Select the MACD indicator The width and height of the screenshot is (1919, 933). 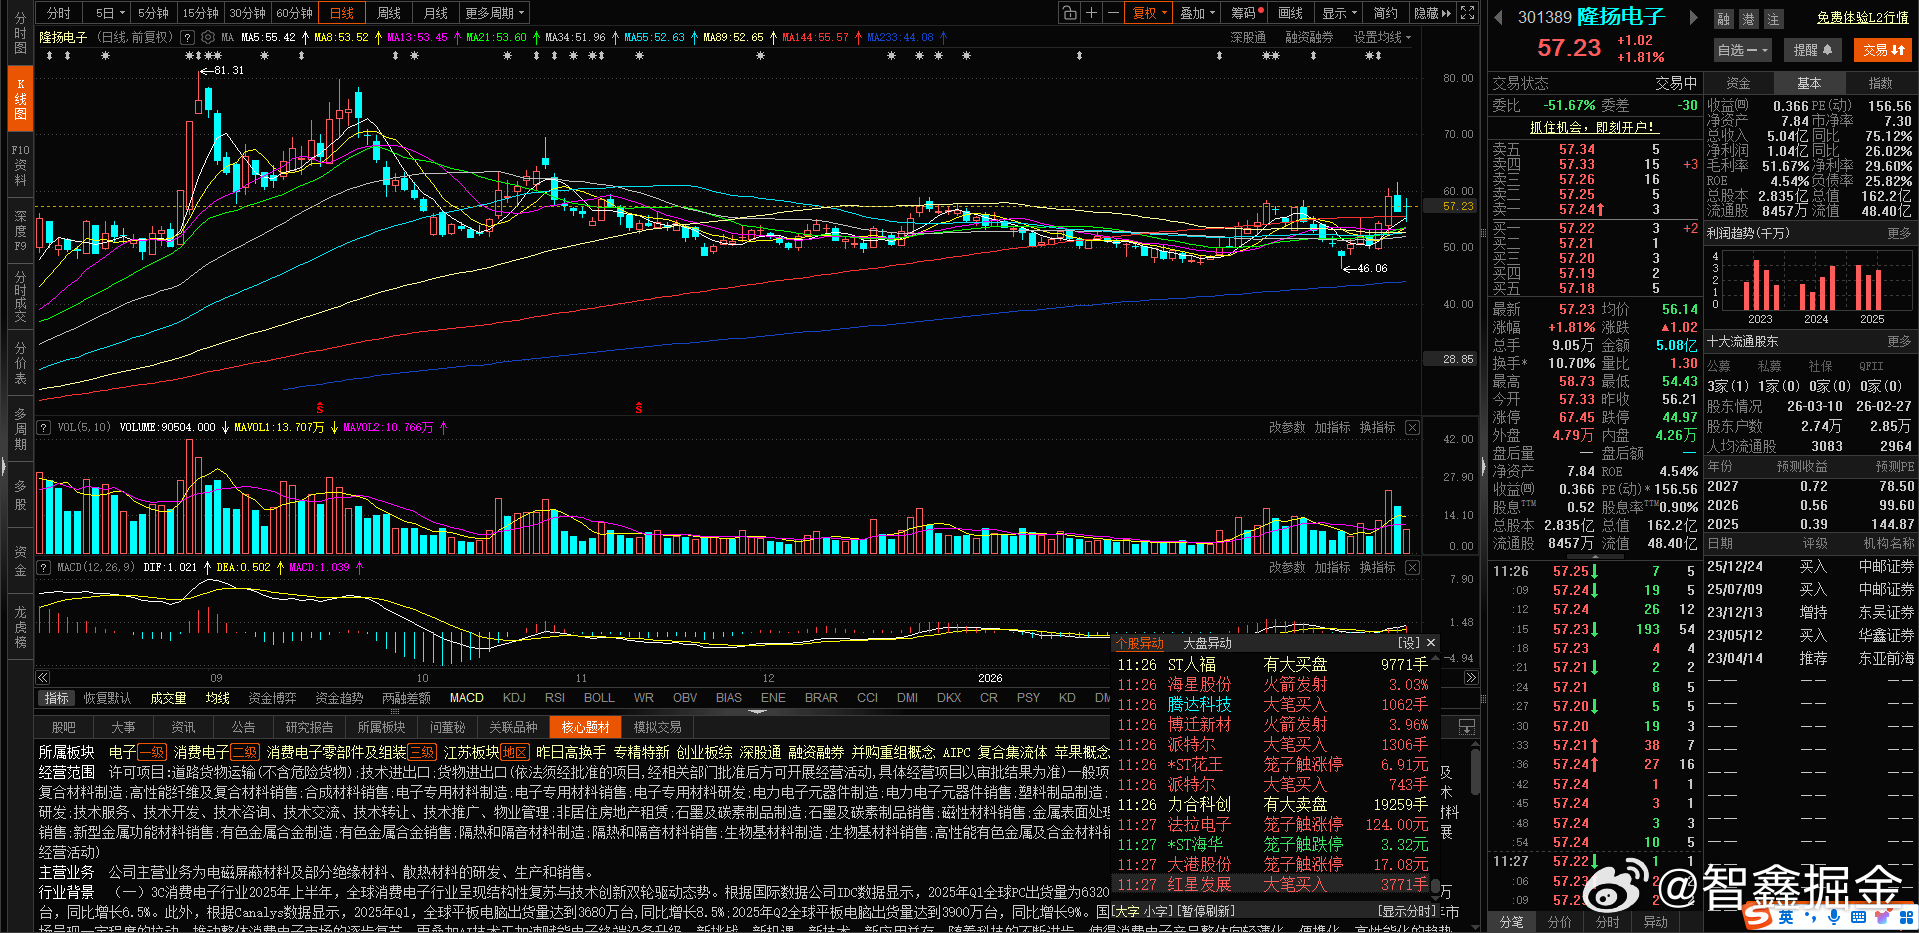[x=467, y=698]
